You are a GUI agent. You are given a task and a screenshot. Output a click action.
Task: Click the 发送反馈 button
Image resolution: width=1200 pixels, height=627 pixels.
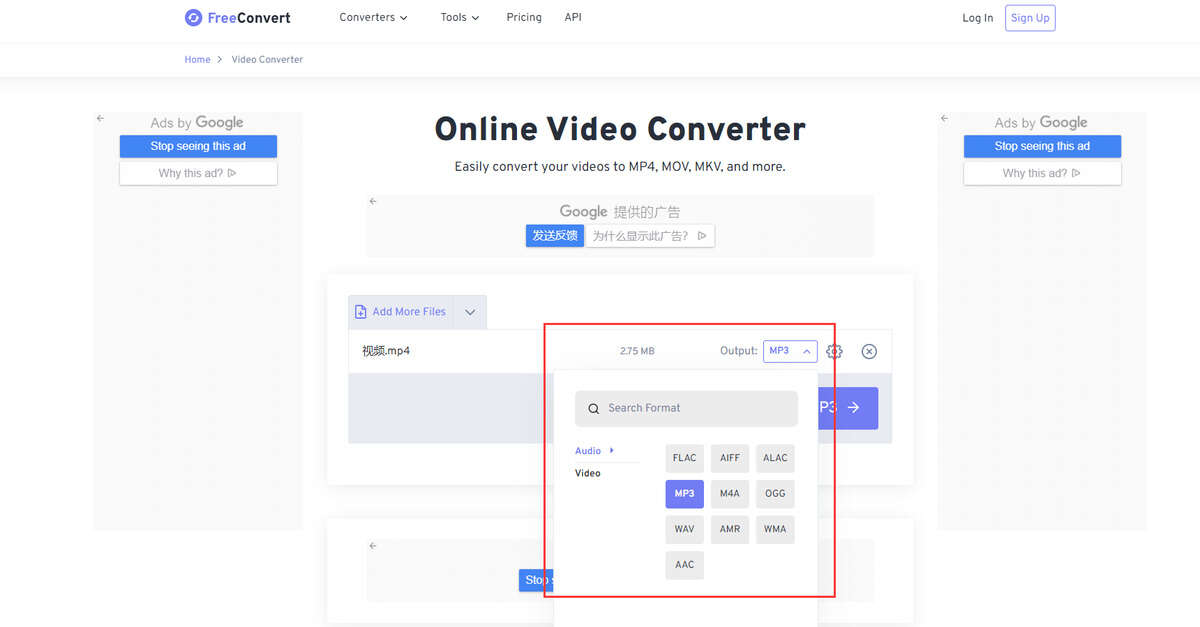coord(555,236)
